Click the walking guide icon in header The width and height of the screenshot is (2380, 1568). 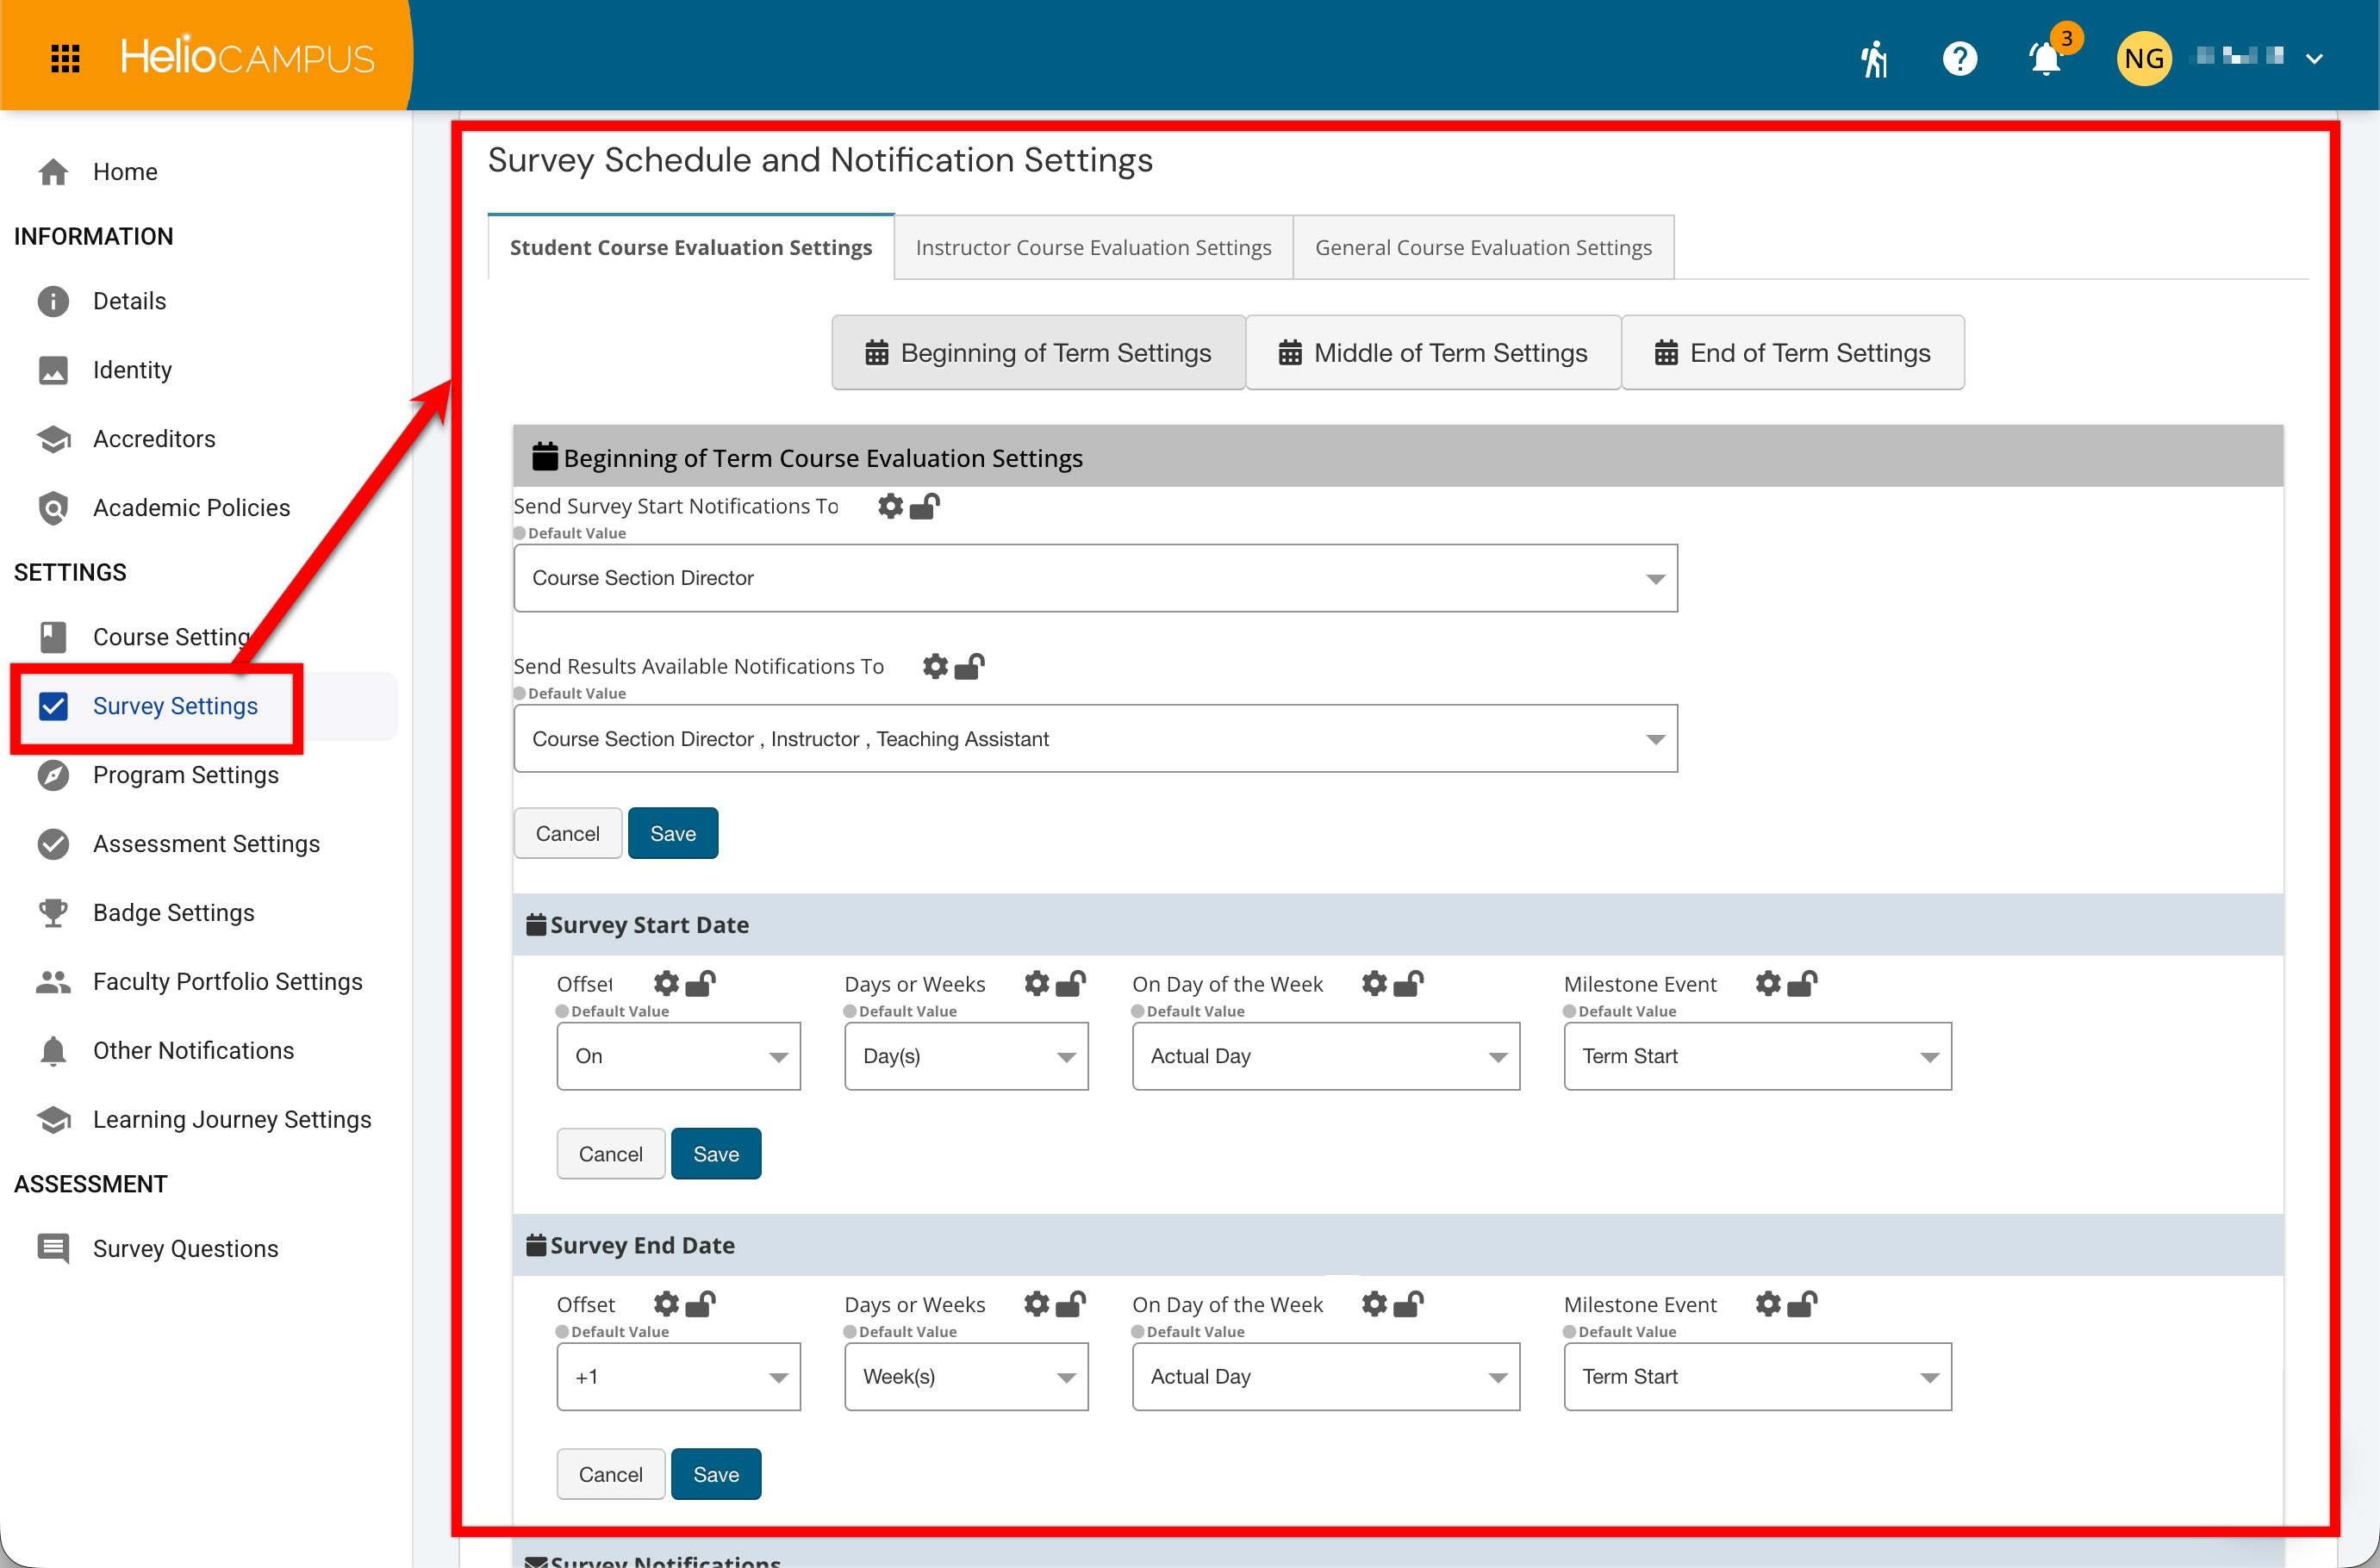pos(1874,59)
